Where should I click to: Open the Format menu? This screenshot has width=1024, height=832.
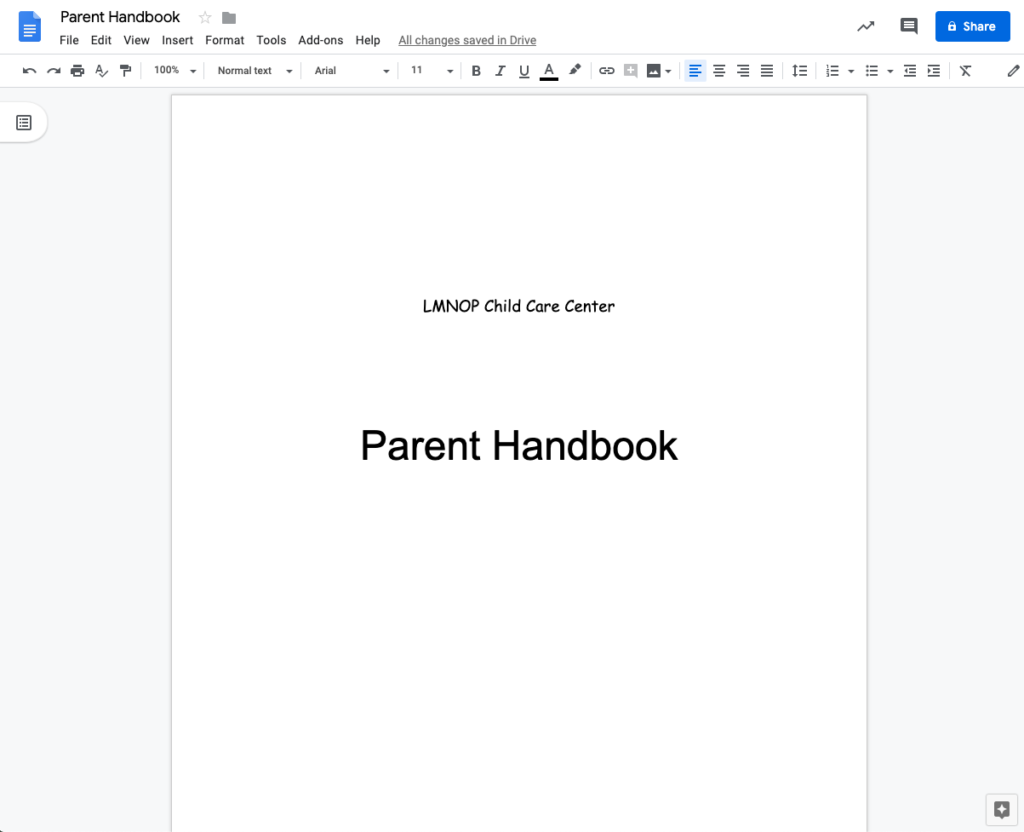point(224,40)
